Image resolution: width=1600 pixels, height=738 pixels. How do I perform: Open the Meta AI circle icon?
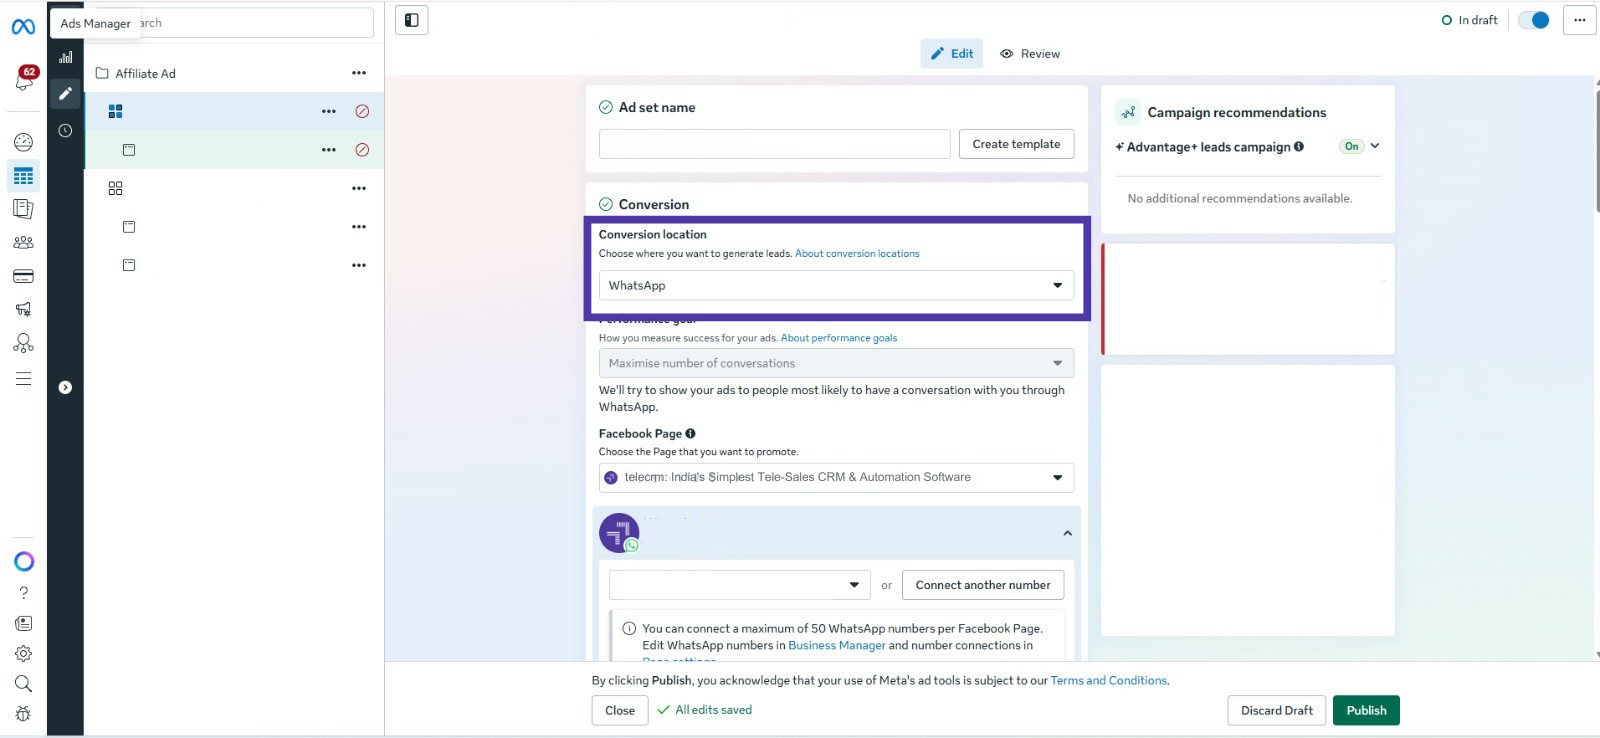(x=24, y=561)
